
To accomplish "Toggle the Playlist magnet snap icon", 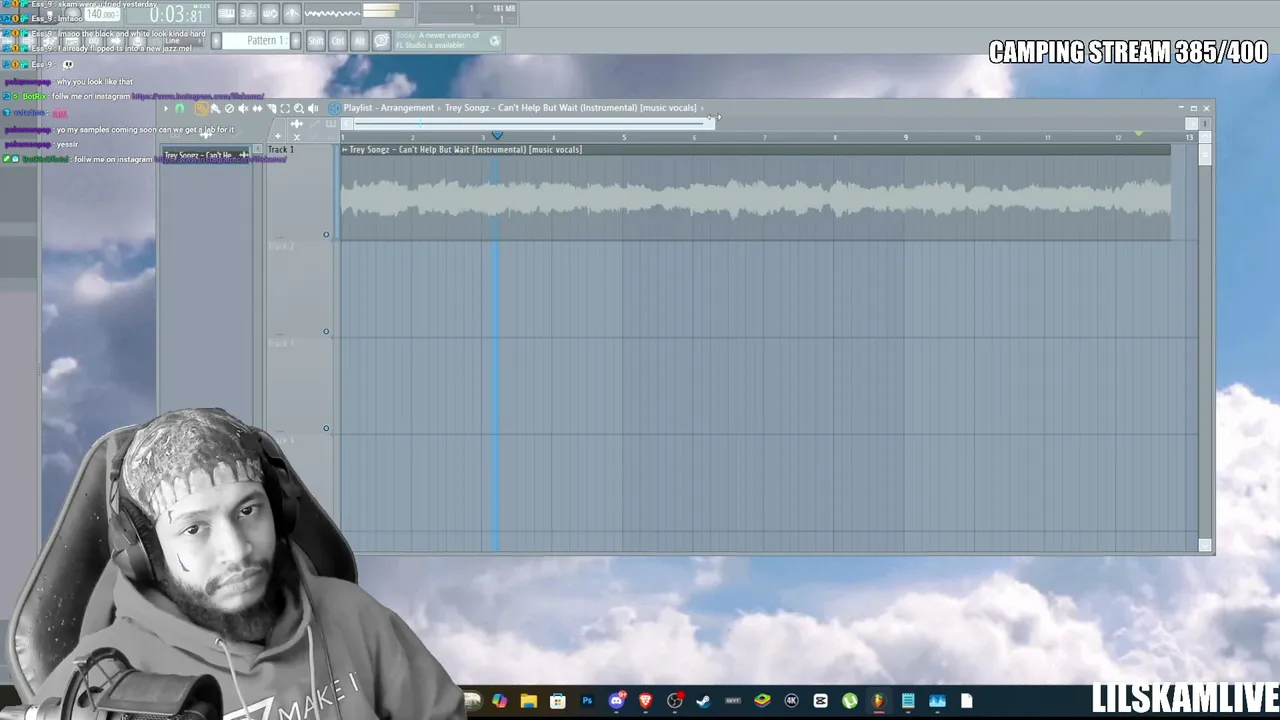I will point(180,108).
